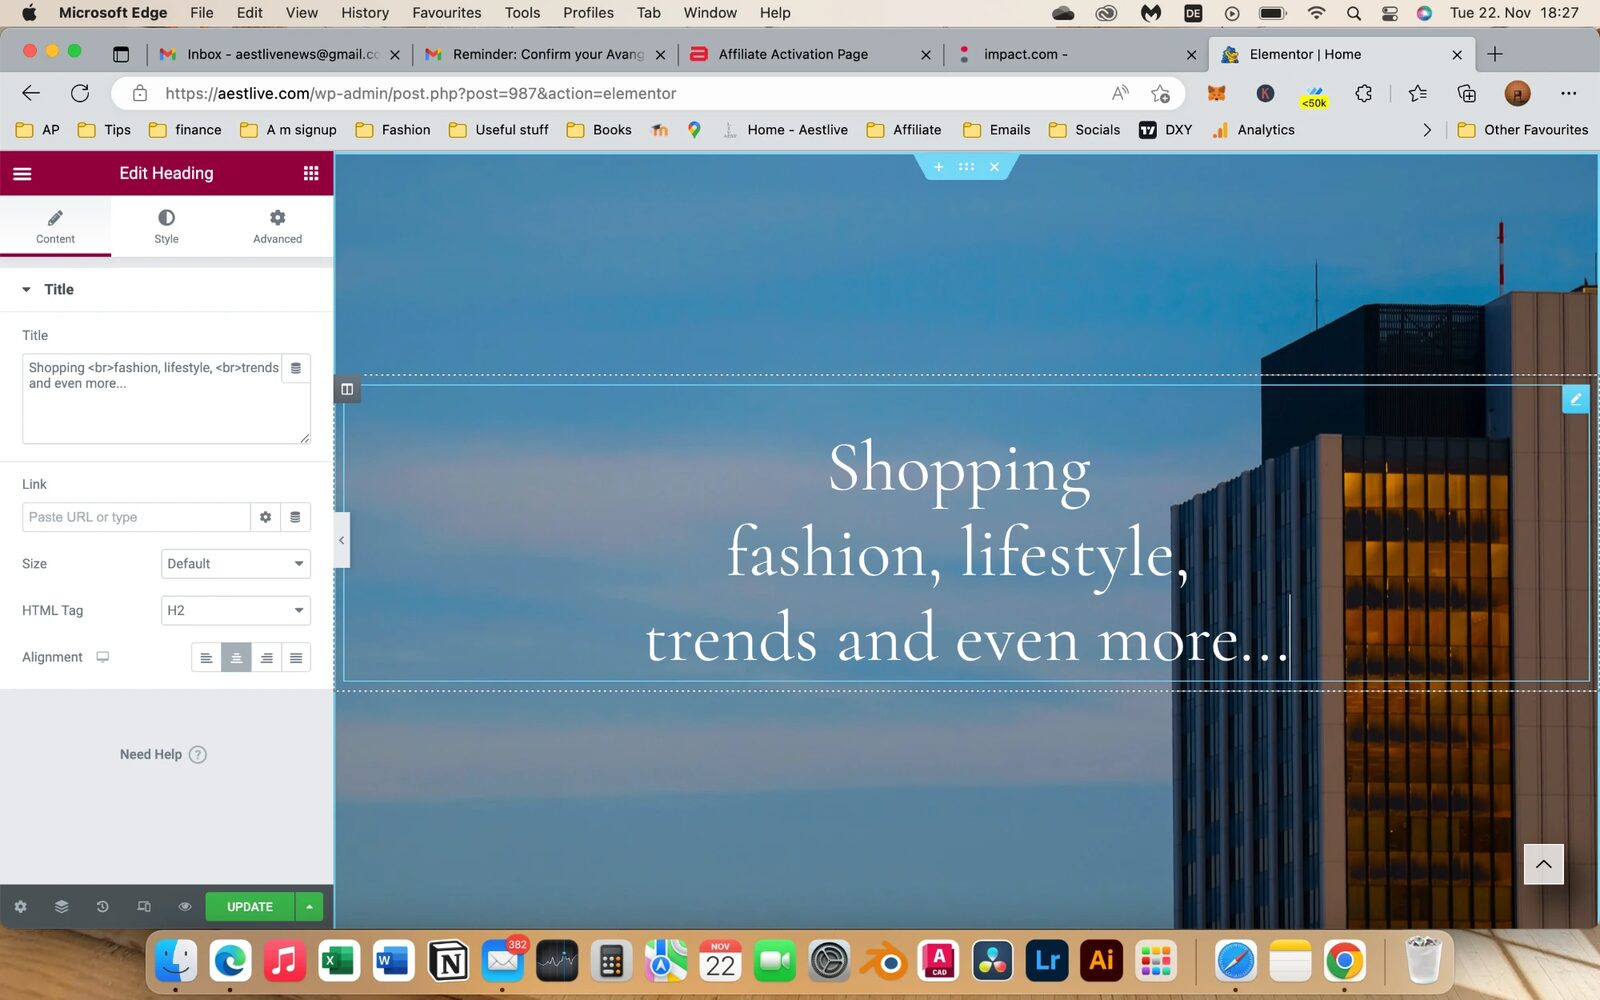Screen dimensions: 1600x1000
Task: Set heading alignment to justified
Action: tap(296, 658)
